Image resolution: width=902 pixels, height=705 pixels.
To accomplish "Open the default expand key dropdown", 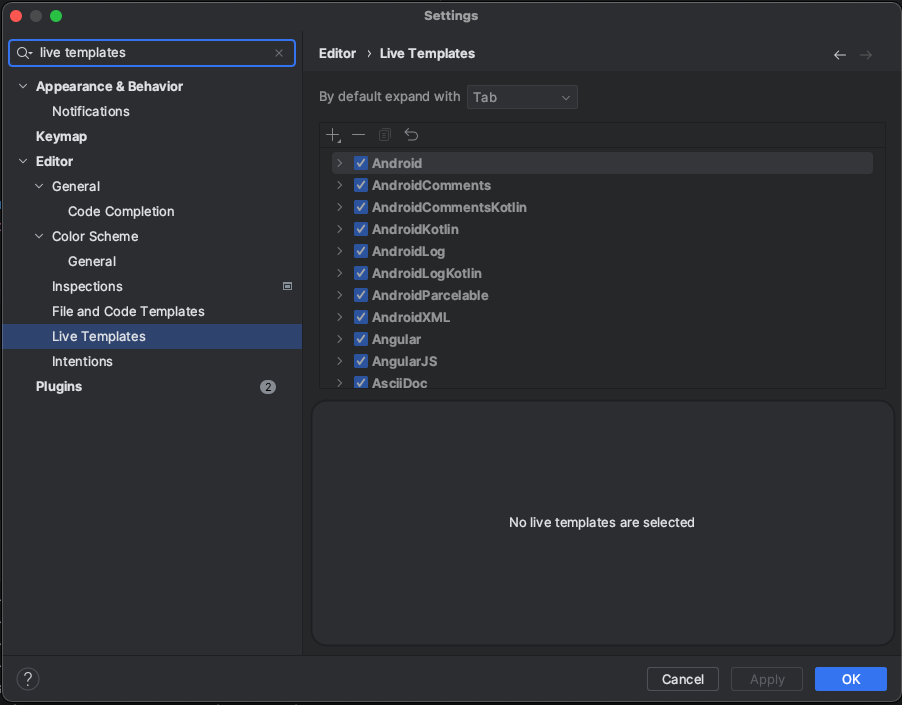I will (522, 97).
